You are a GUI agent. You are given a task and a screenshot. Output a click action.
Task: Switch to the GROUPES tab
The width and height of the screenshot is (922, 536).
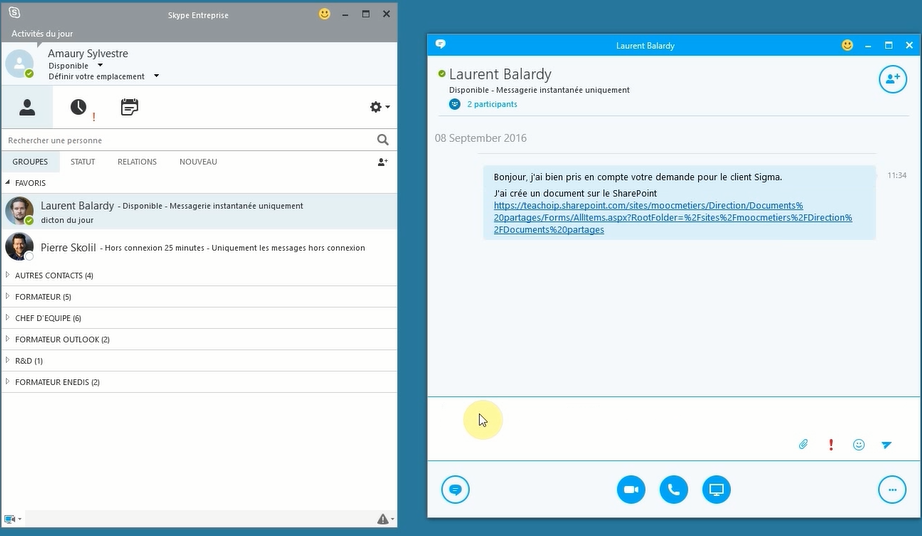(30, 162)
